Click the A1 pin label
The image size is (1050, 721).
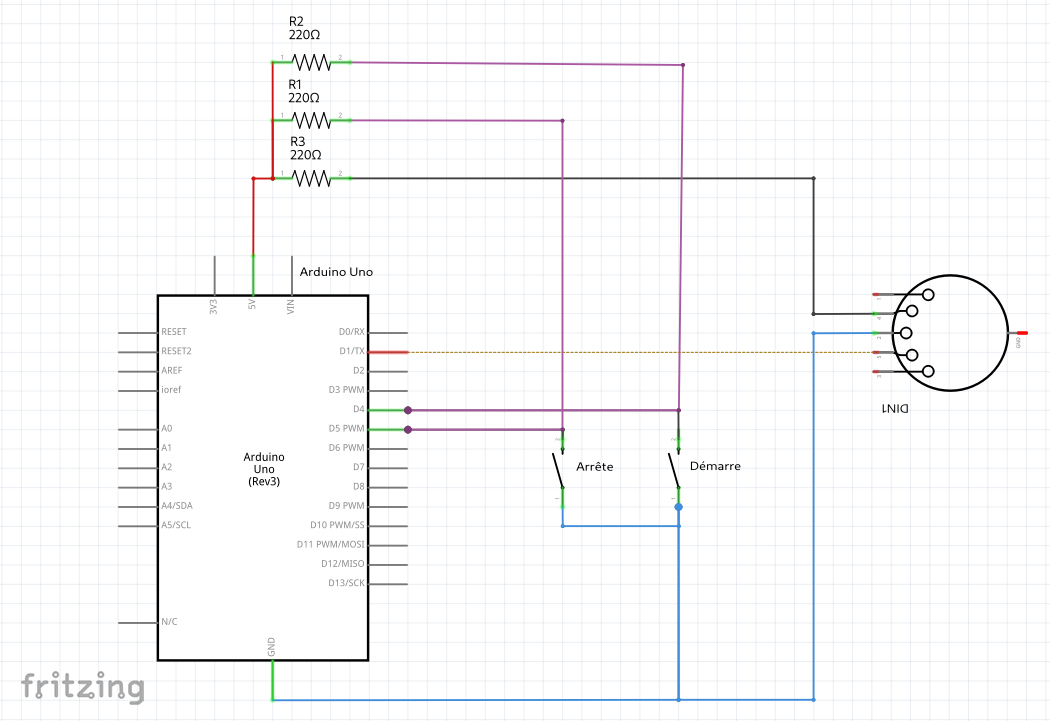click(x=166, y=448)
